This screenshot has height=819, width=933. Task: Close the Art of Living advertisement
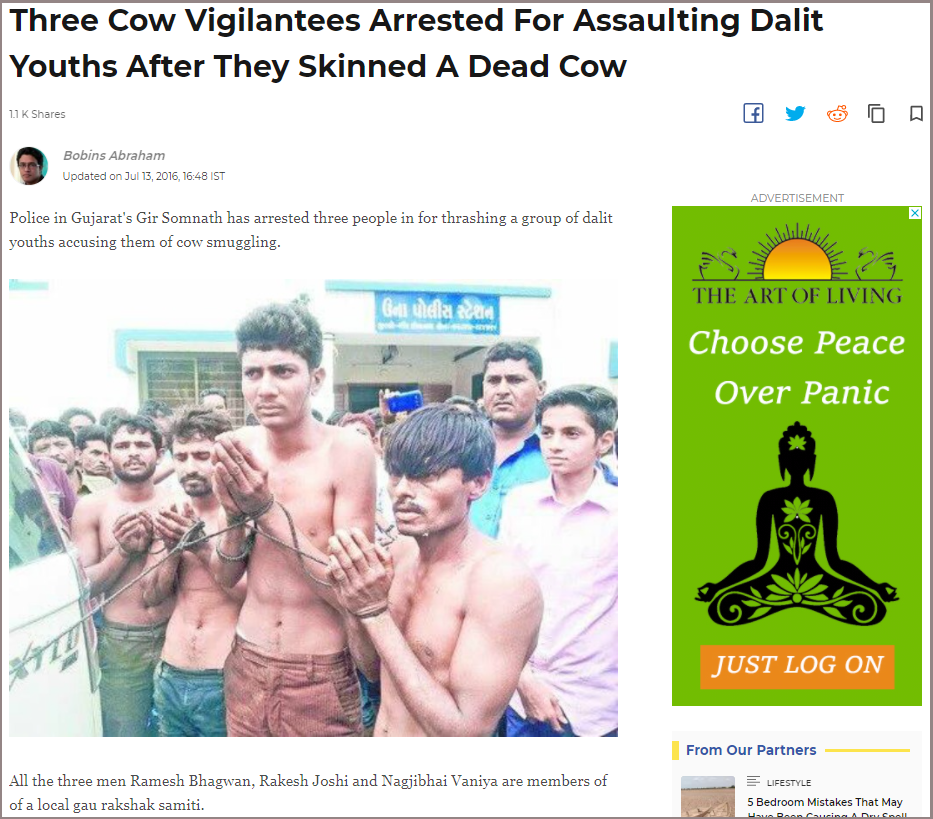tap(915, 213)
